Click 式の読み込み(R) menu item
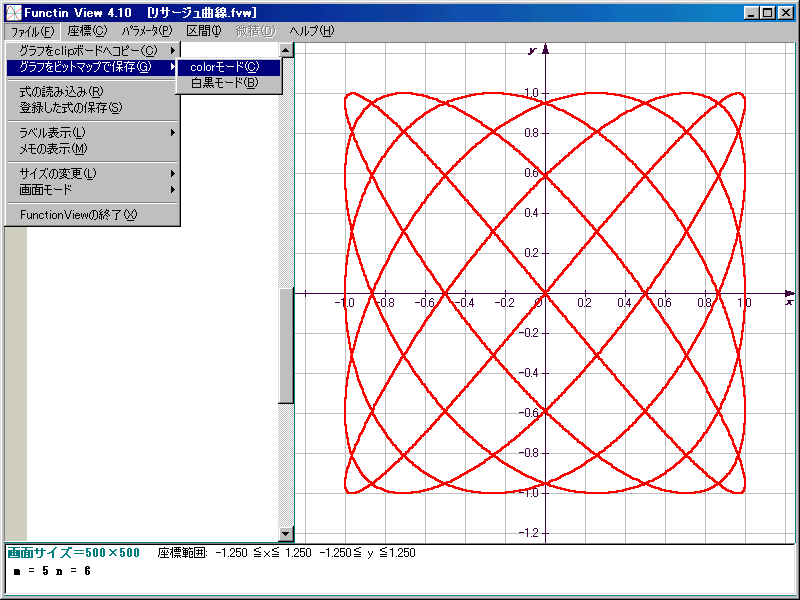Screen dimensions: 800x600 (x=93, y=92)
